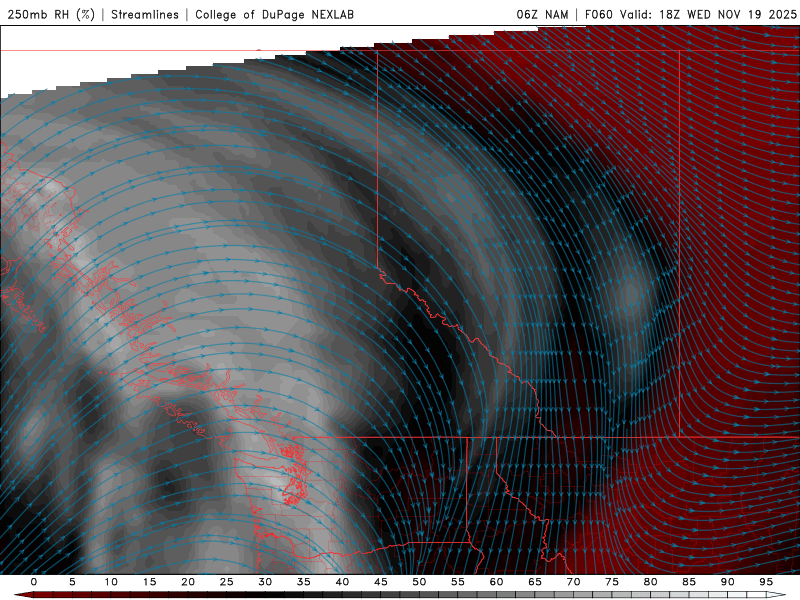This screenshot has width=800, height=600.
Task: Select the color bar label "10"
Action: tap(111, 582)
